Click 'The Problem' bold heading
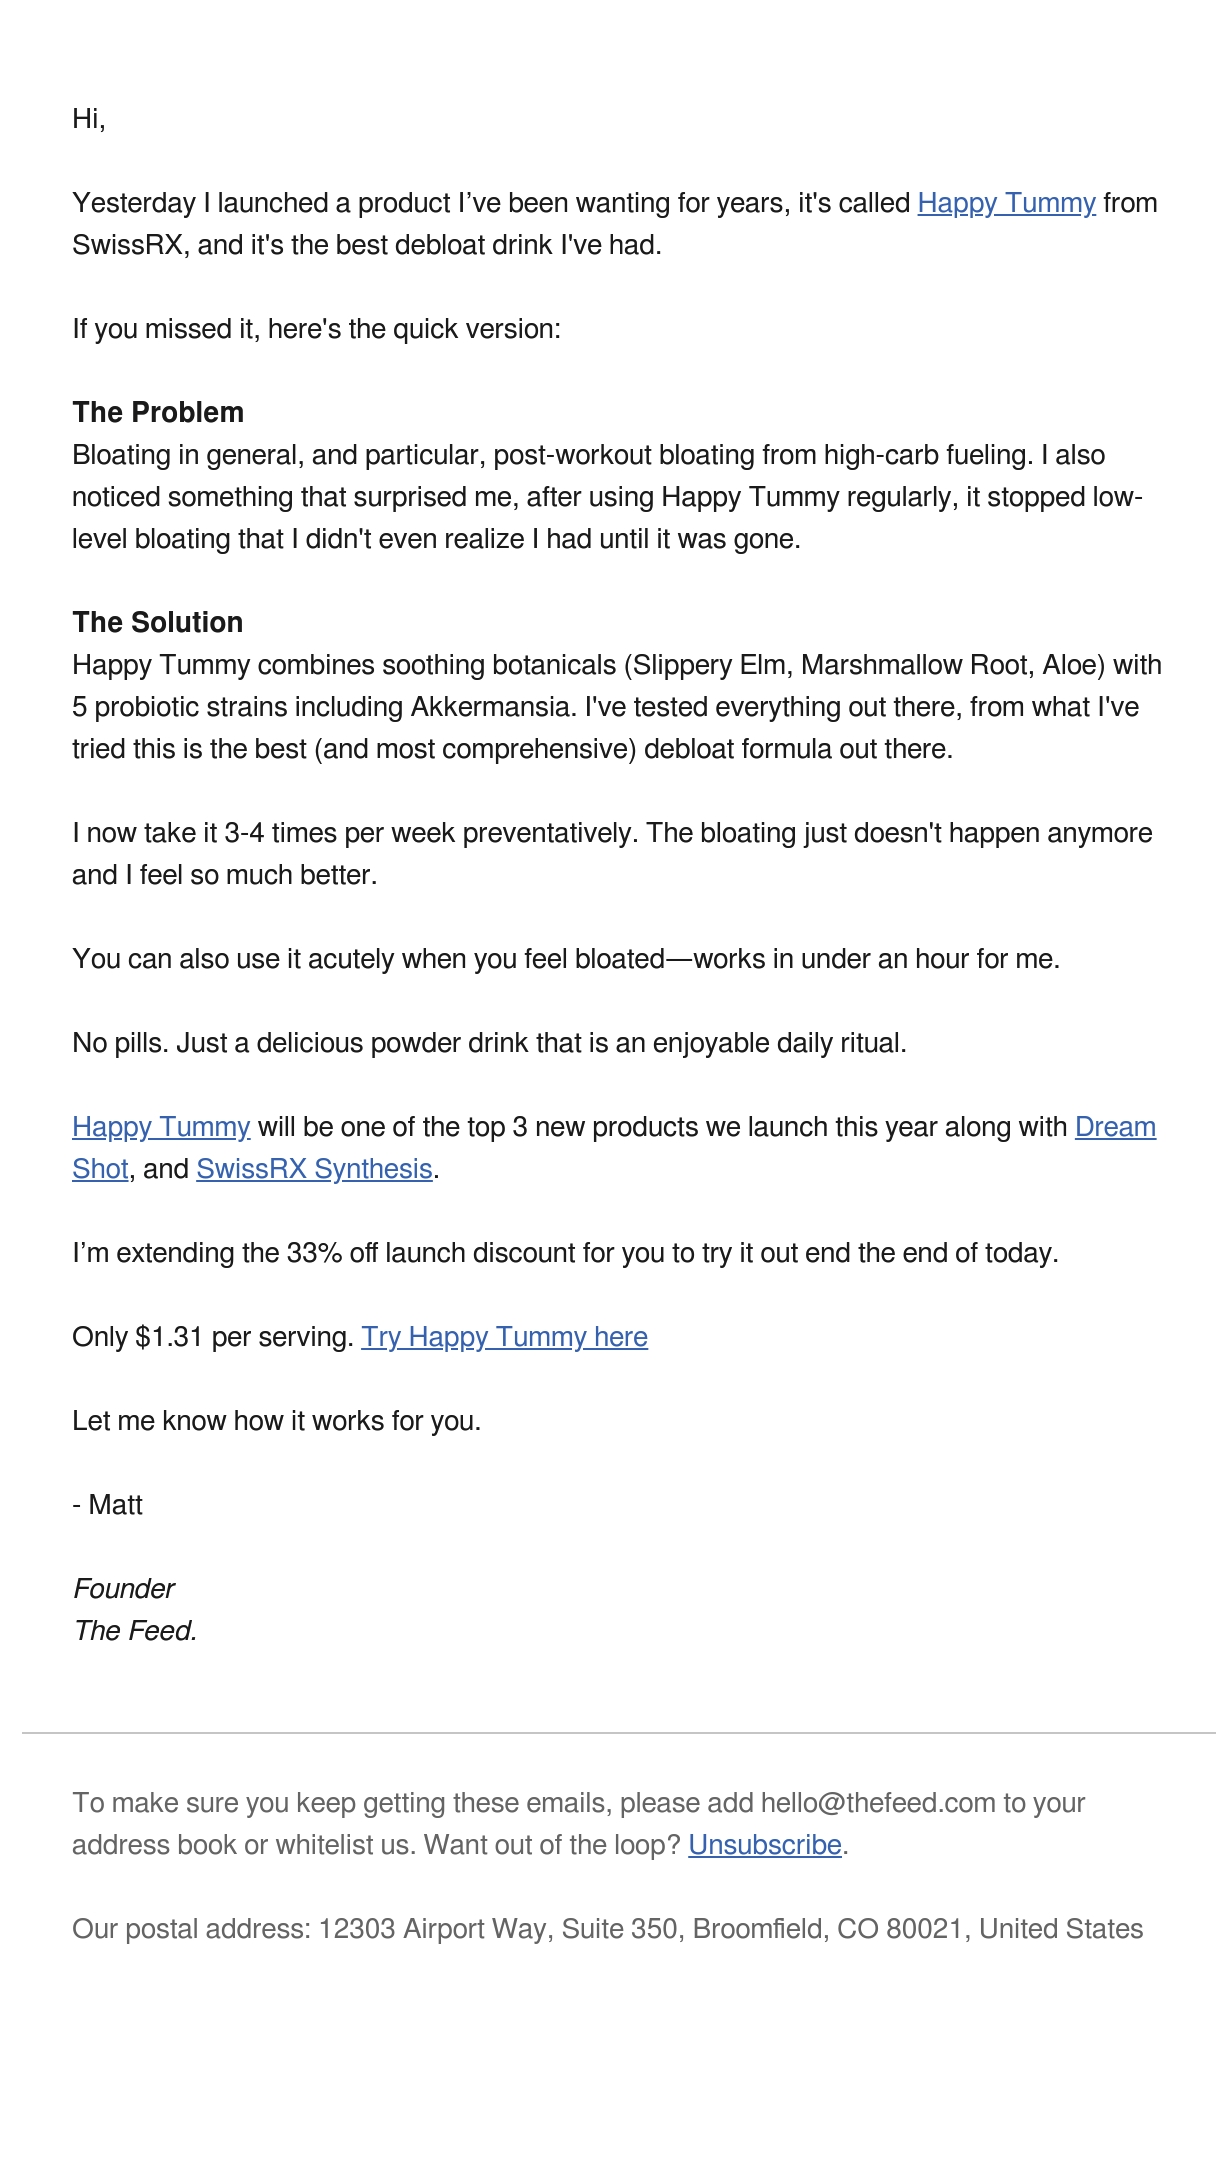 (x=158, y=413)
